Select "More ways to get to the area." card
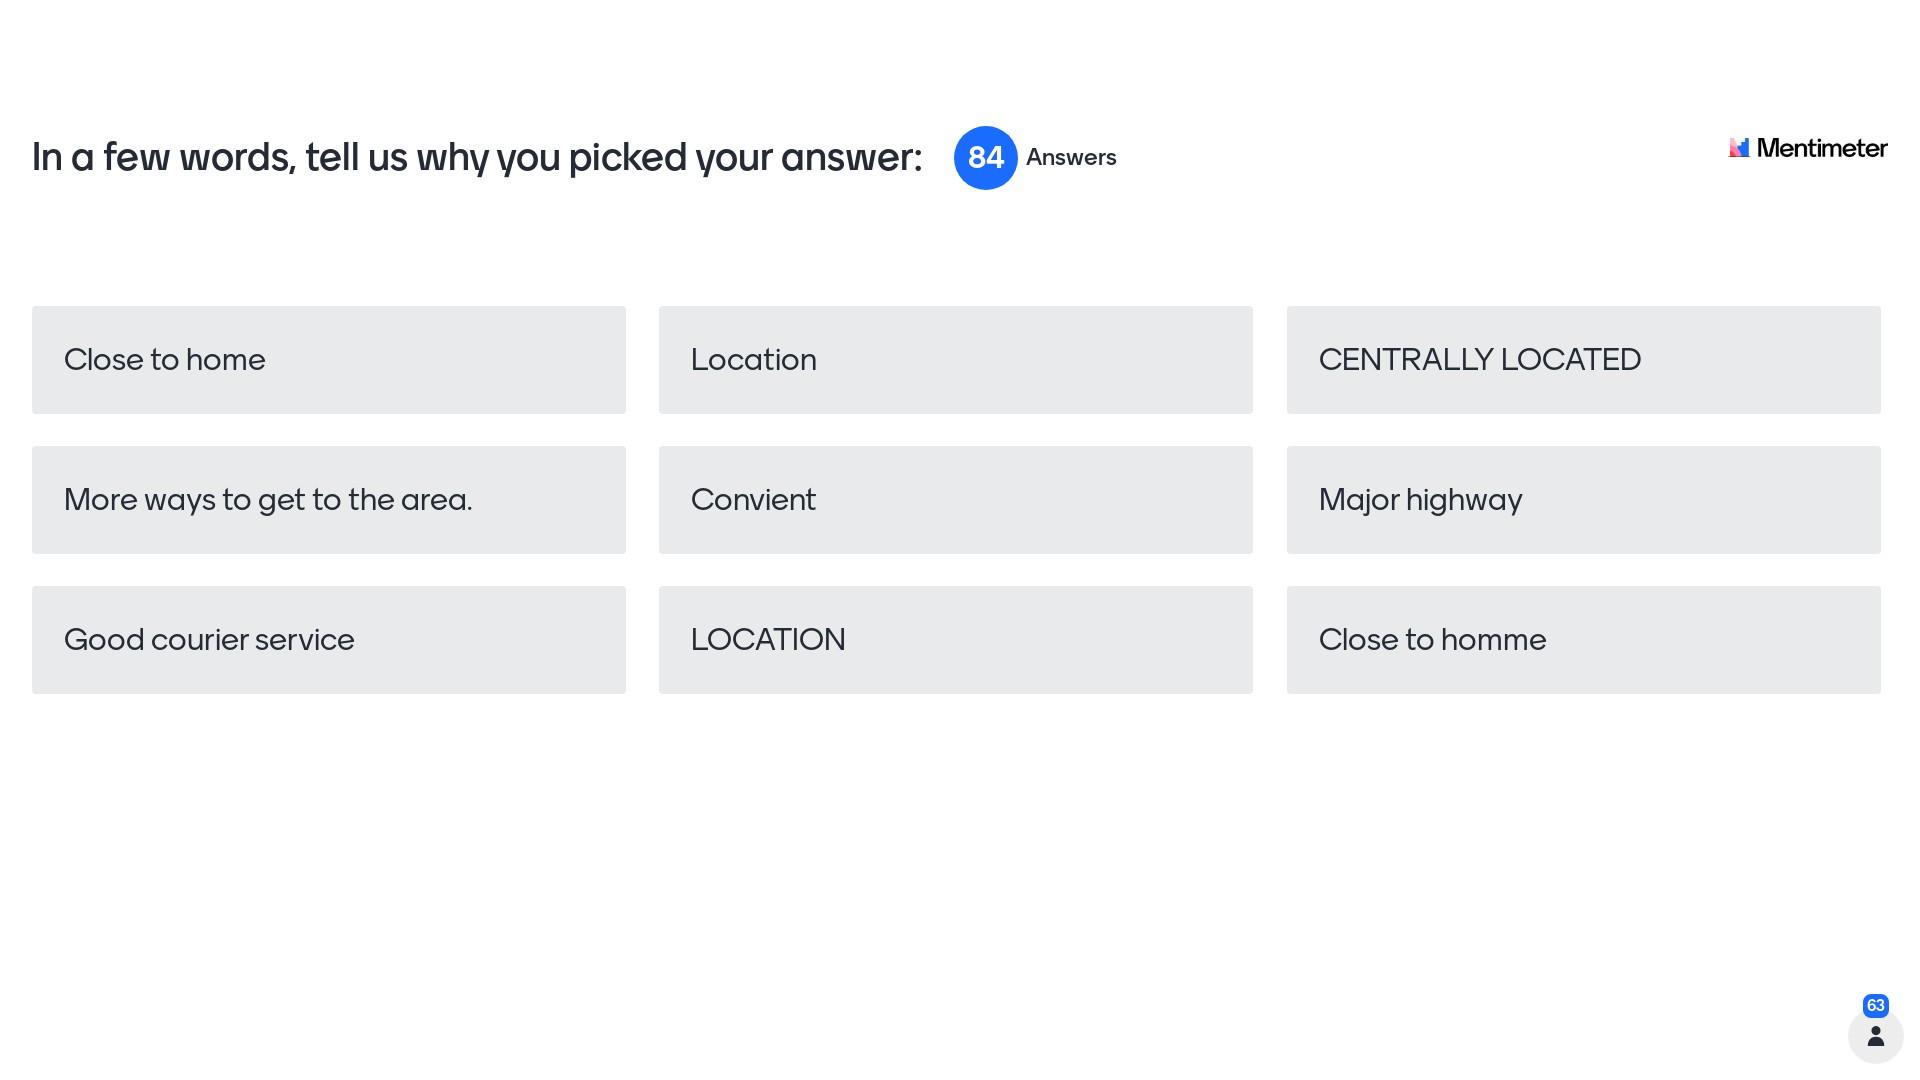This screenshot has height=1080, width=1920. click(x=328, y=500)
